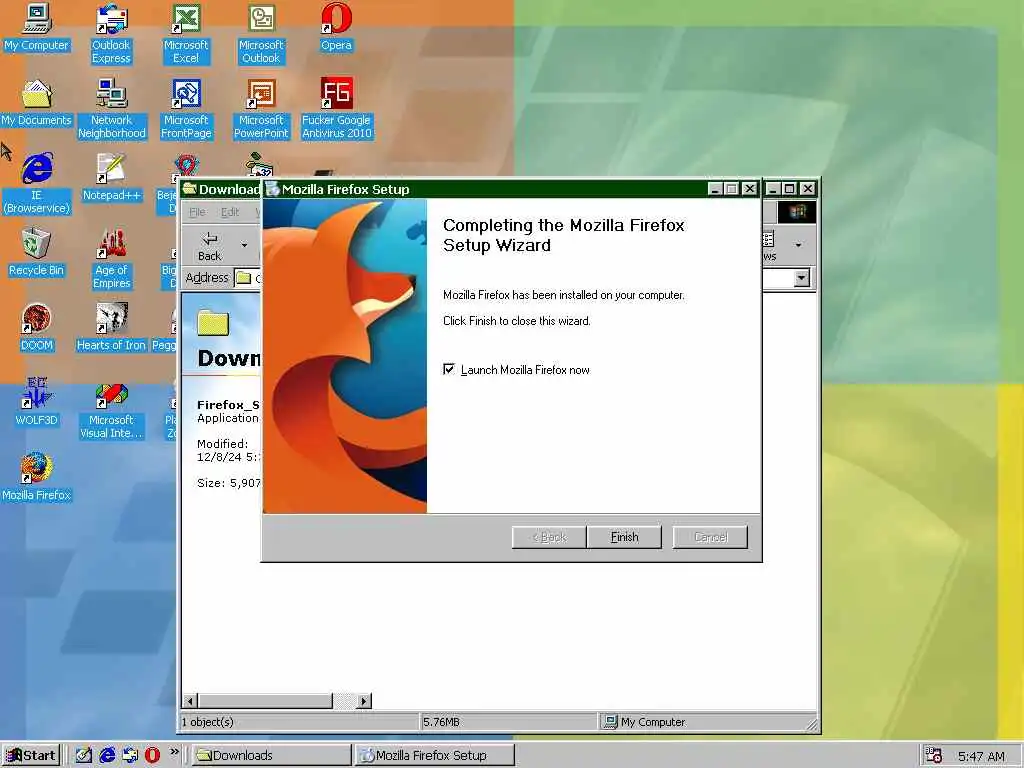Open the File menu in Downloads window
Viewport: 1024px width, 768px height.
click(197, 212)
